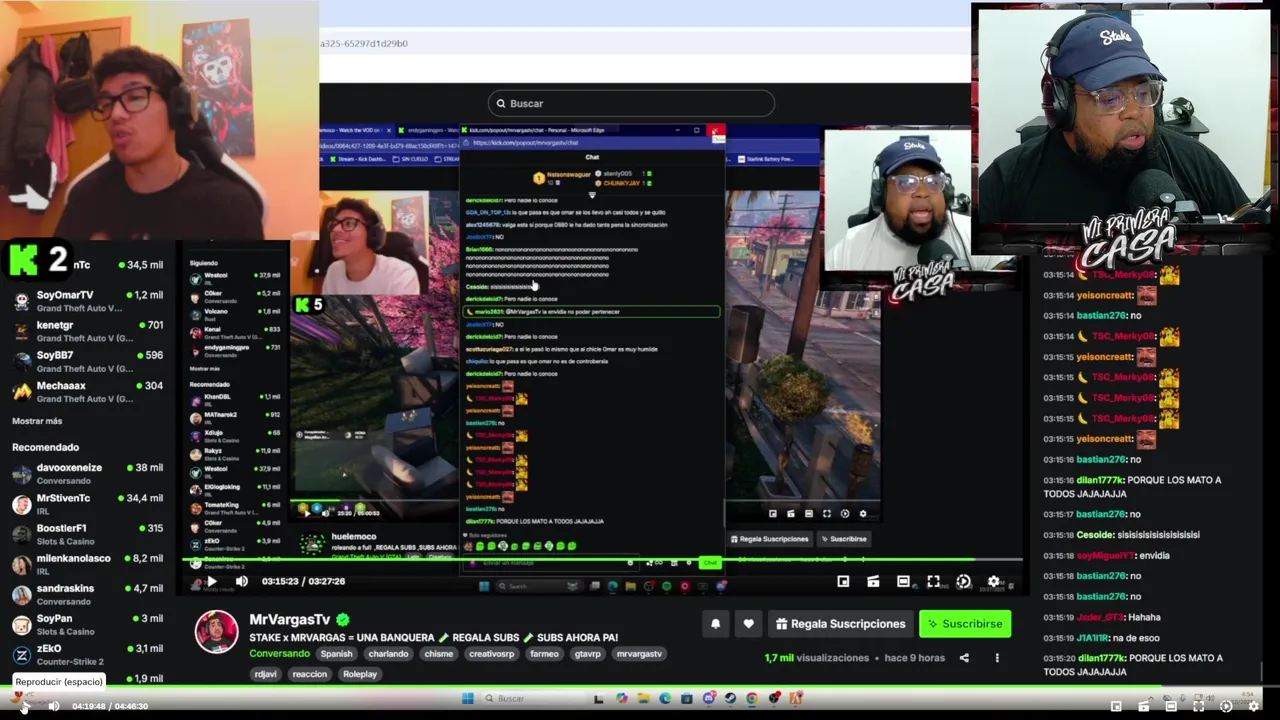Open MrStivenTc recommended channel
This screenshot has width=1280, height=720.
click(x=88, y=504)
